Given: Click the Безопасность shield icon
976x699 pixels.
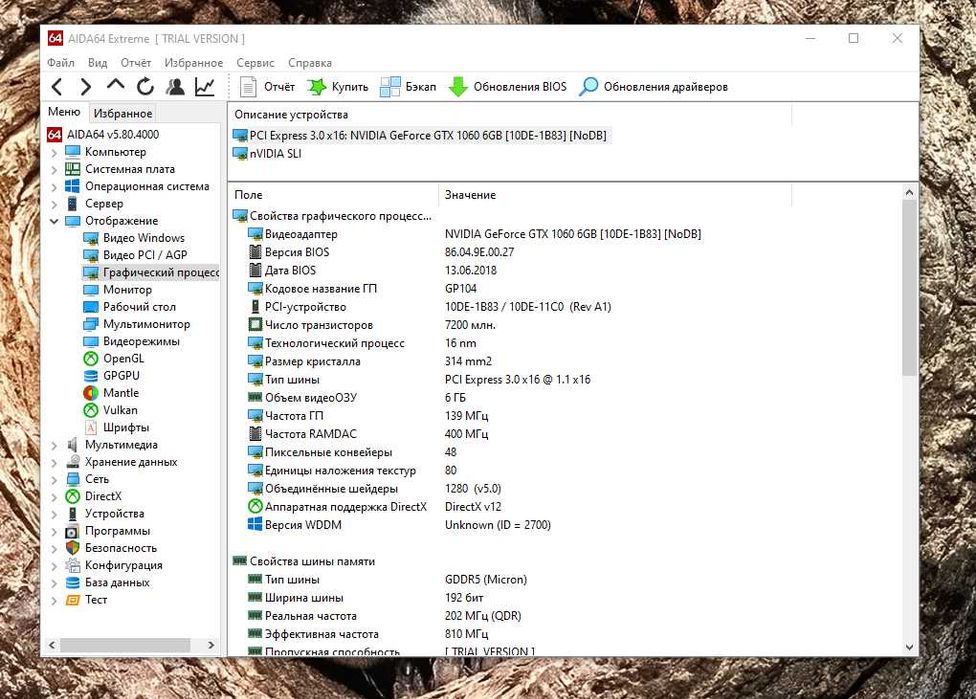Looking at the screenshot, I should (x=73, y=548).
